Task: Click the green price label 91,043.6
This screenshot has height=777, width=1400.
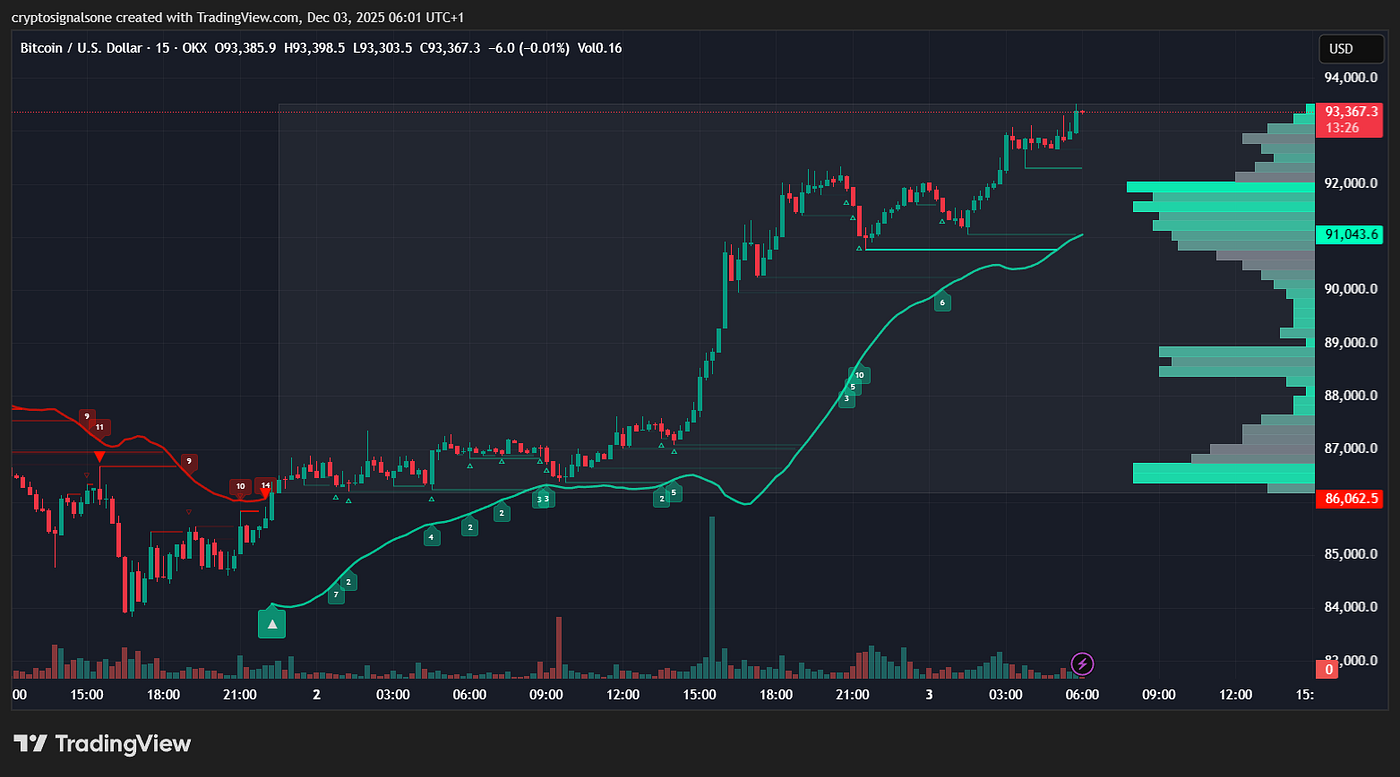Action: click(1350, 235)
